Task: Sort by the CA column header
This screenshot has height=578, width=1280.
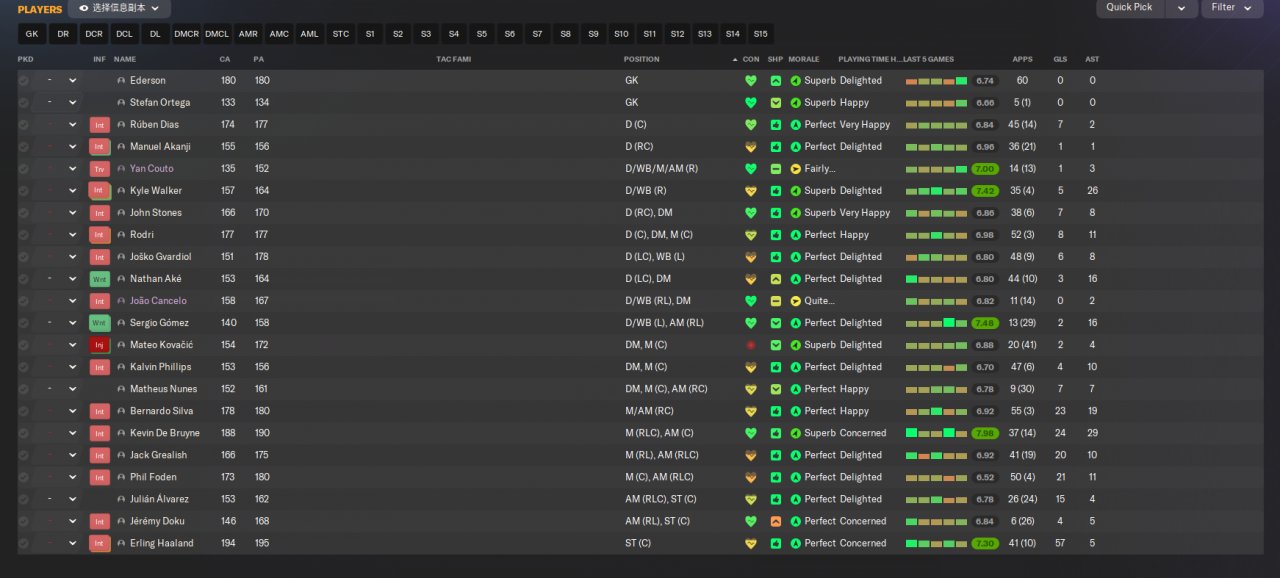Action: [225, 59]
